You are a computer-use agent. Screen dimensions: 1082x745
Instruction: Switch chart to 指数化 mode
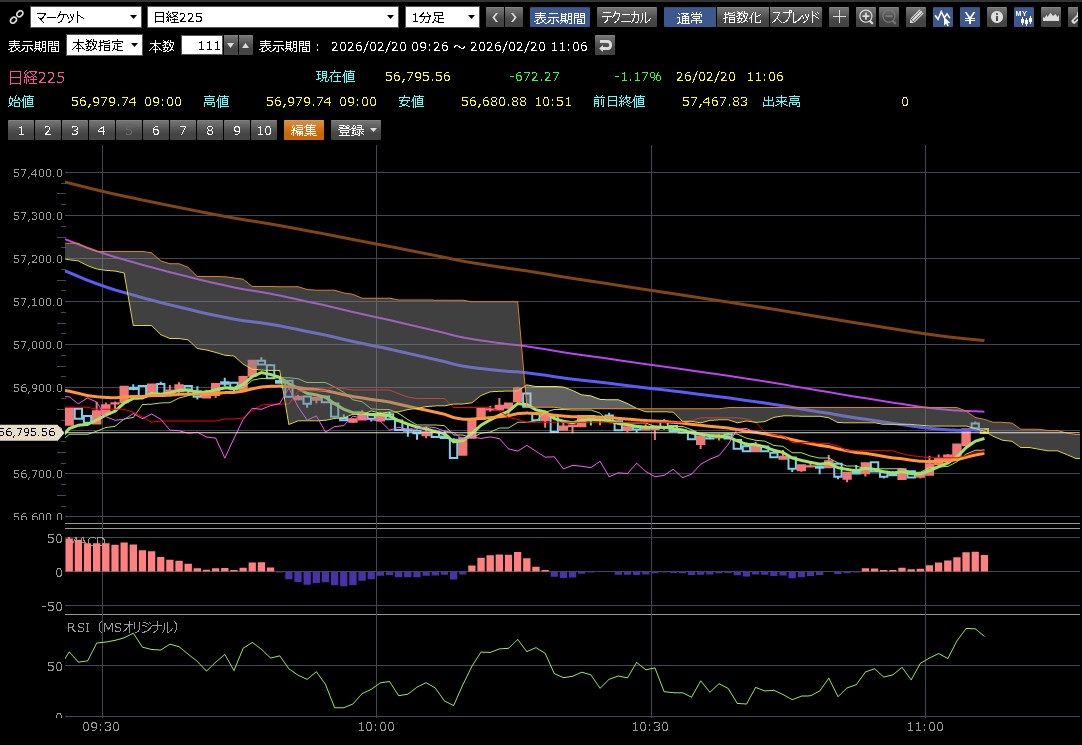tap(741, 17)
